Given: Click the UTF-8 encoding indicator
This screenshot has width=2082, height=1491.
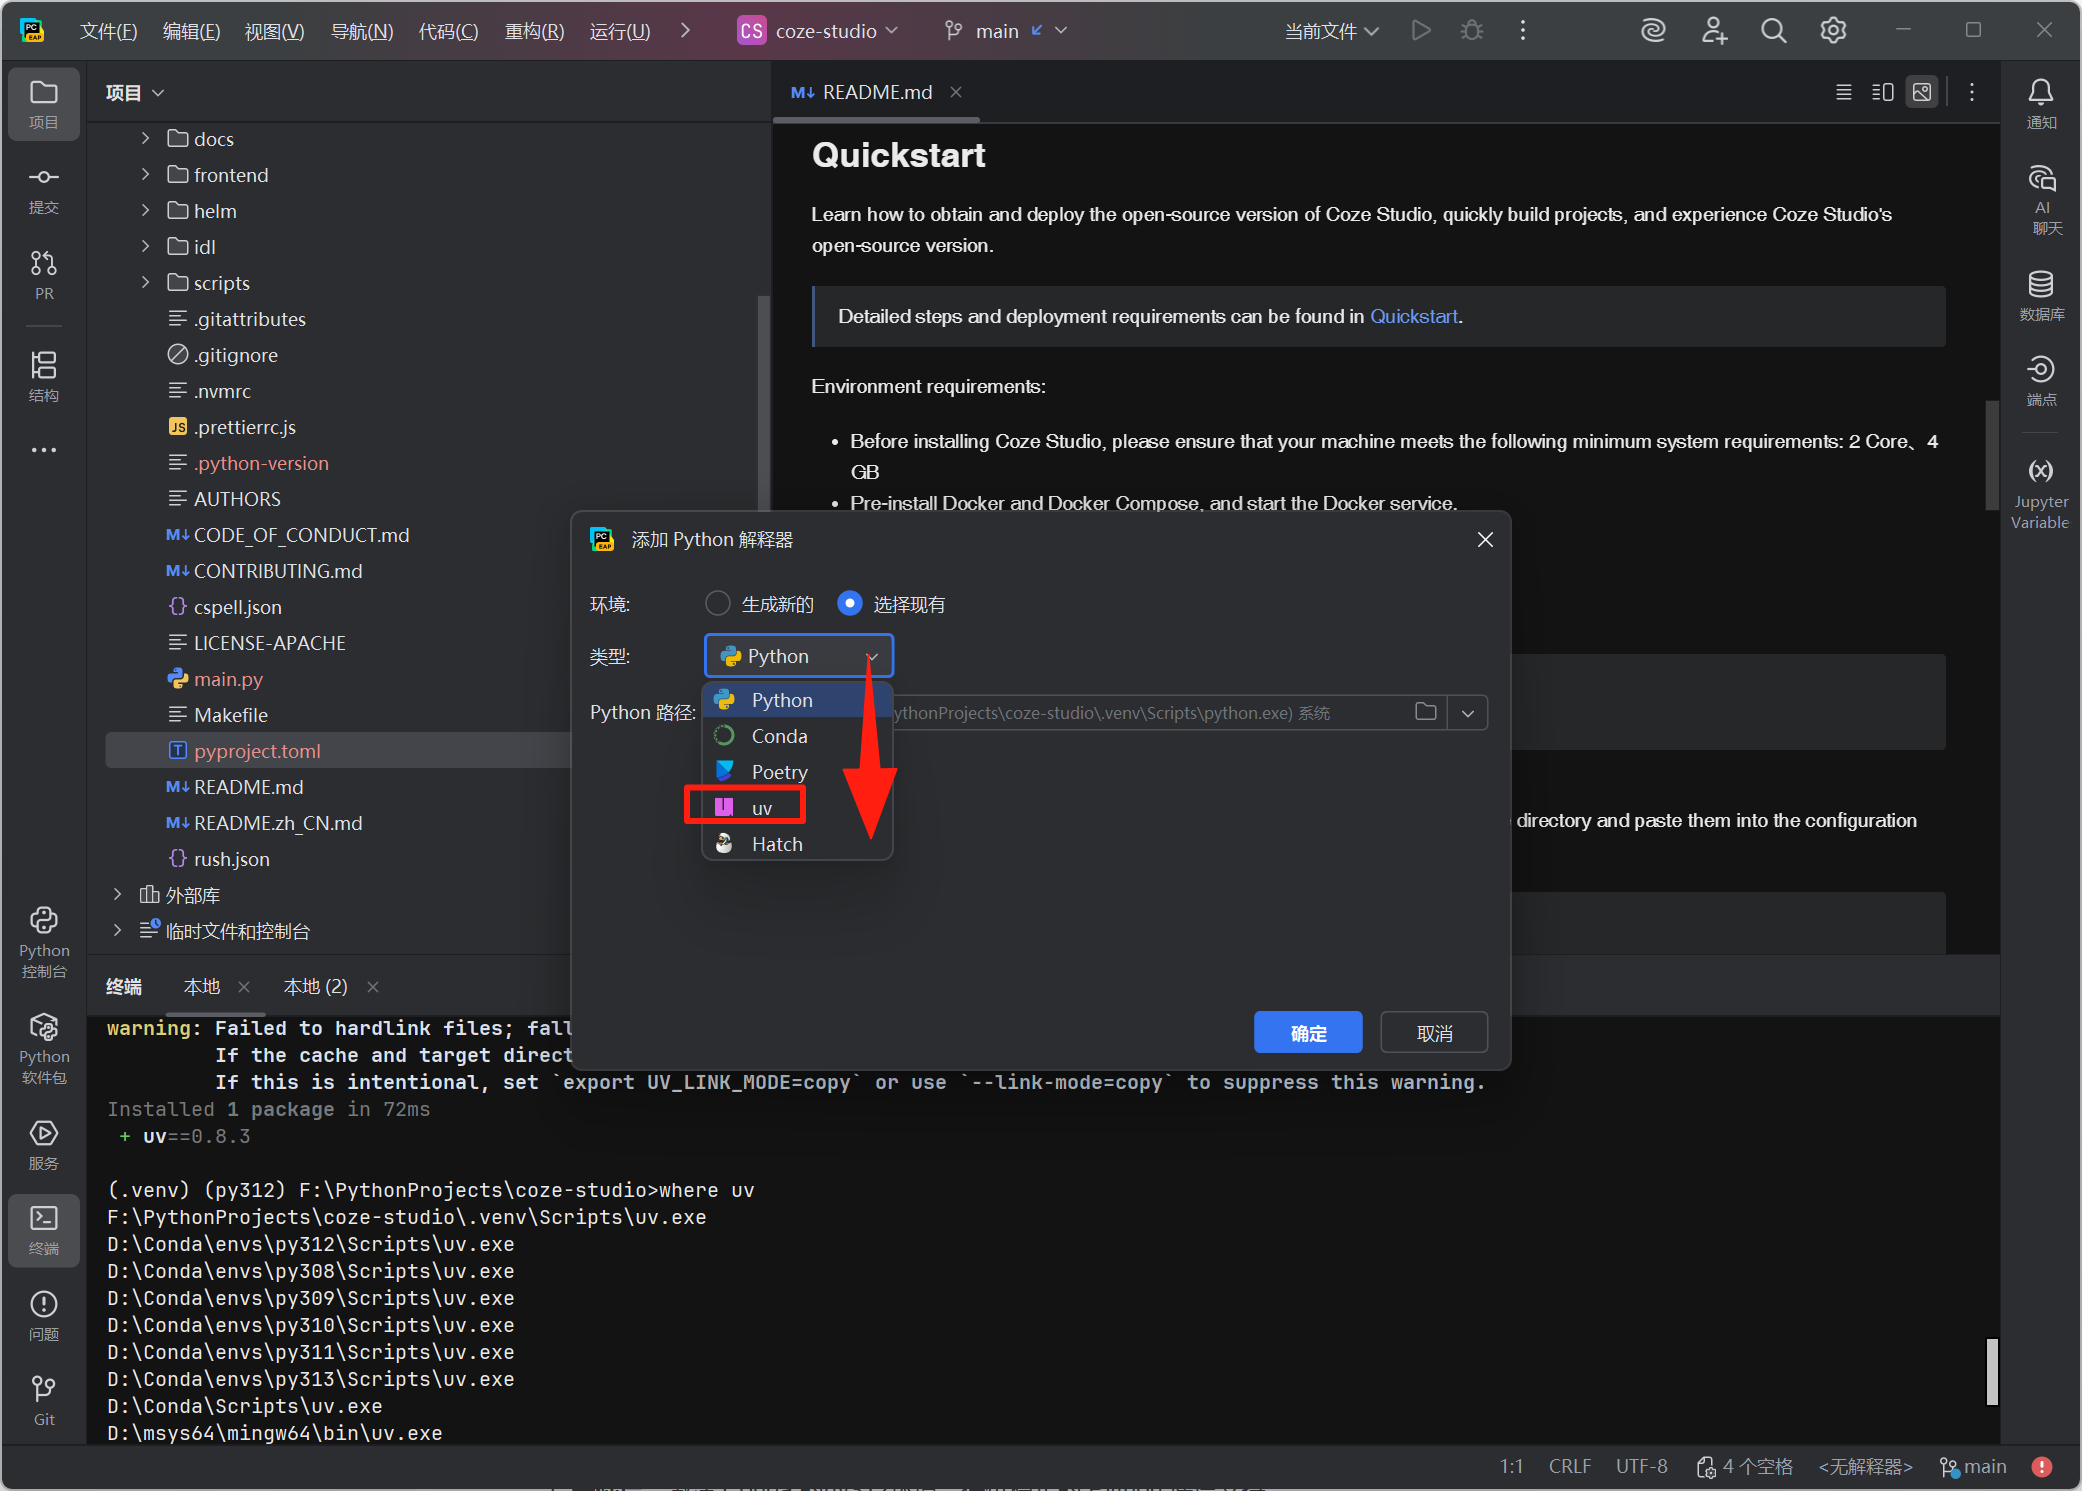Looking at the screenshot, I should [1642, 1466].
